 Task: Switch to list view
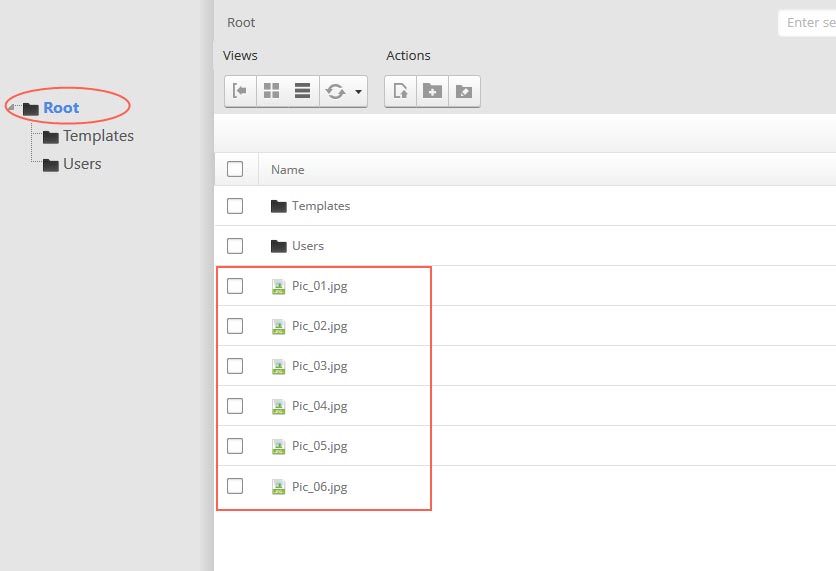[x=302, y=91]
